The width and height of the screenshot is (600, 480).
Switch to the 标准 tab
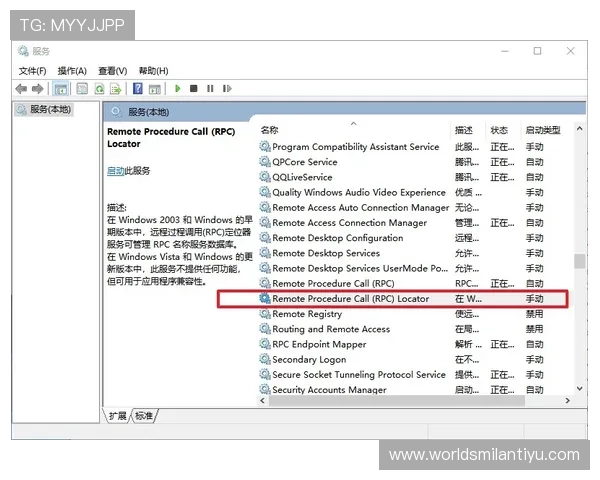click(x=144, y=416)
